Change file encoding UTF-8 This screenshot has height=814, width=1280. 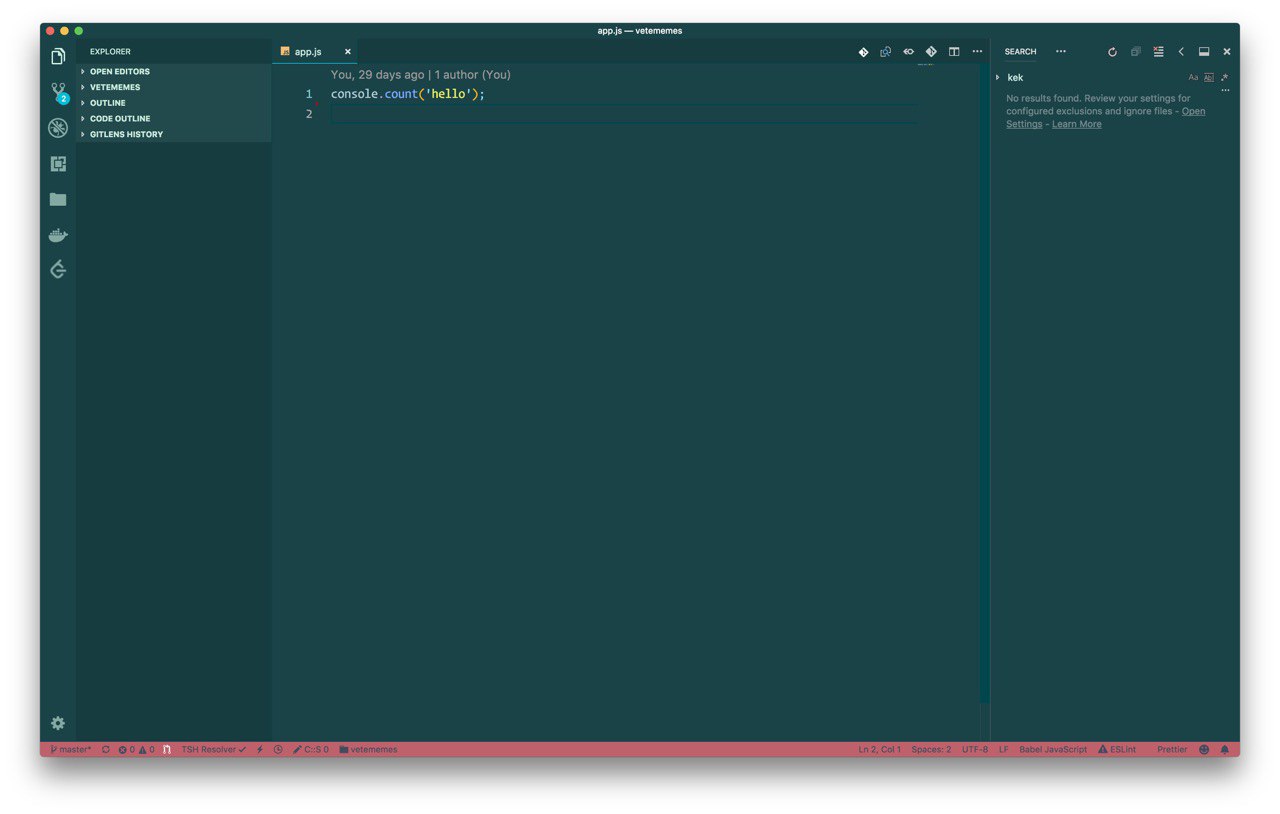pyautogui.click(x=975, y=749)
